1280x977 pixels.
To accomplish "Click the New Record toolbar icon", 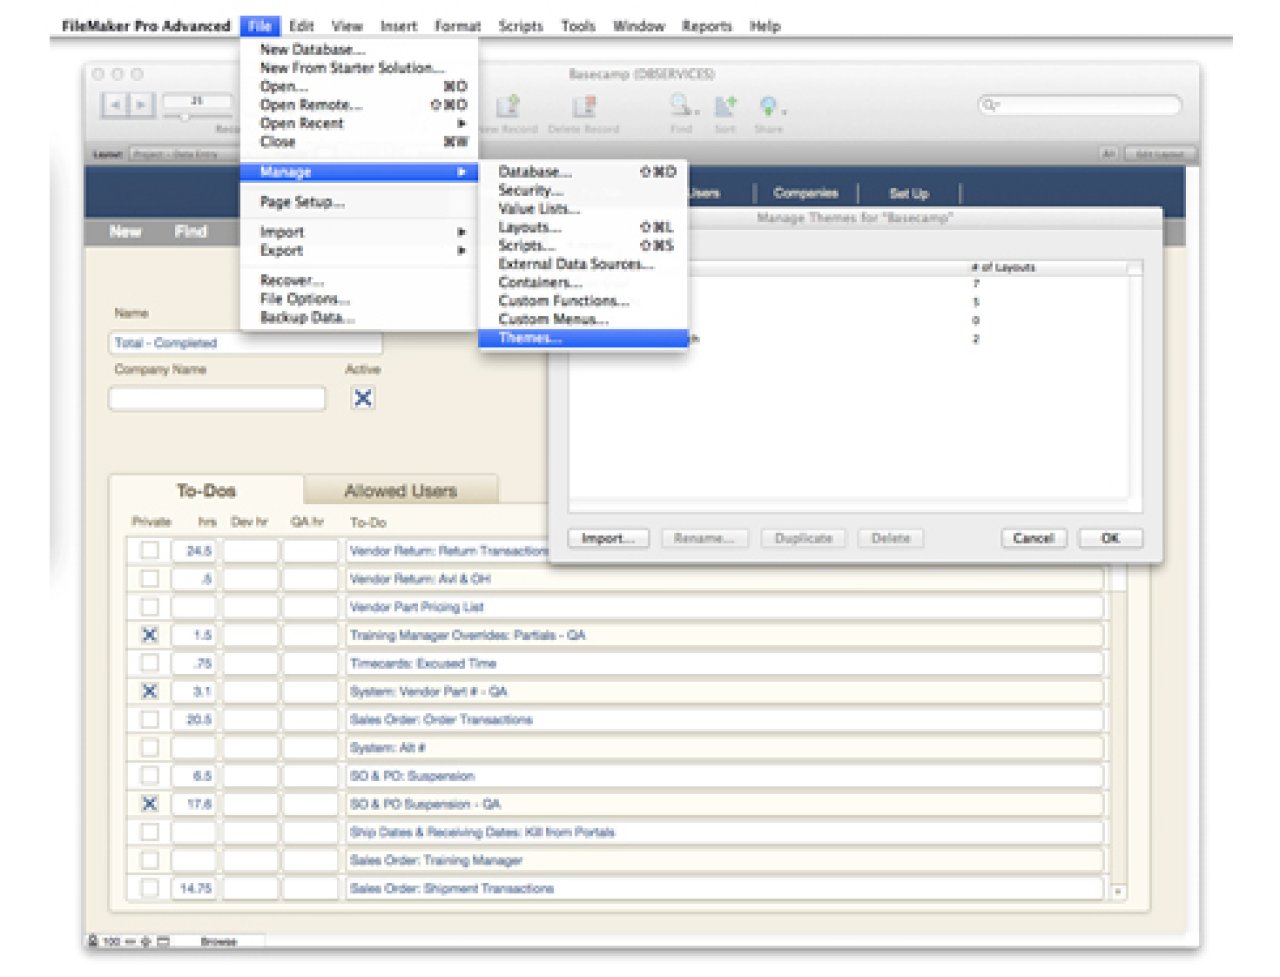I will point(508,106).
